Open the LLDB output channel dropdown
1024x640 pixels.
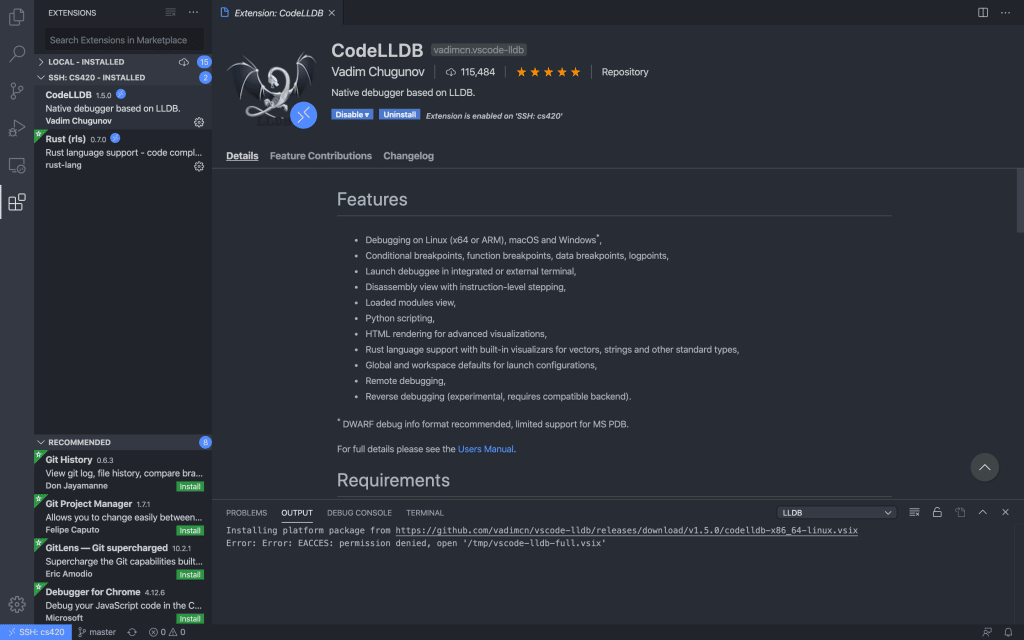836,511
